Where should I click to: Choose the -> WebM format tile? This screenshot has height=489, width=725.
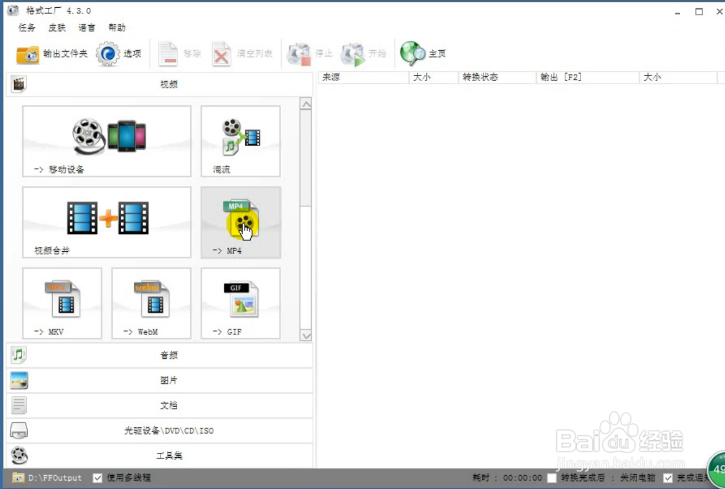pyautogui.click(x=151, y=303)
